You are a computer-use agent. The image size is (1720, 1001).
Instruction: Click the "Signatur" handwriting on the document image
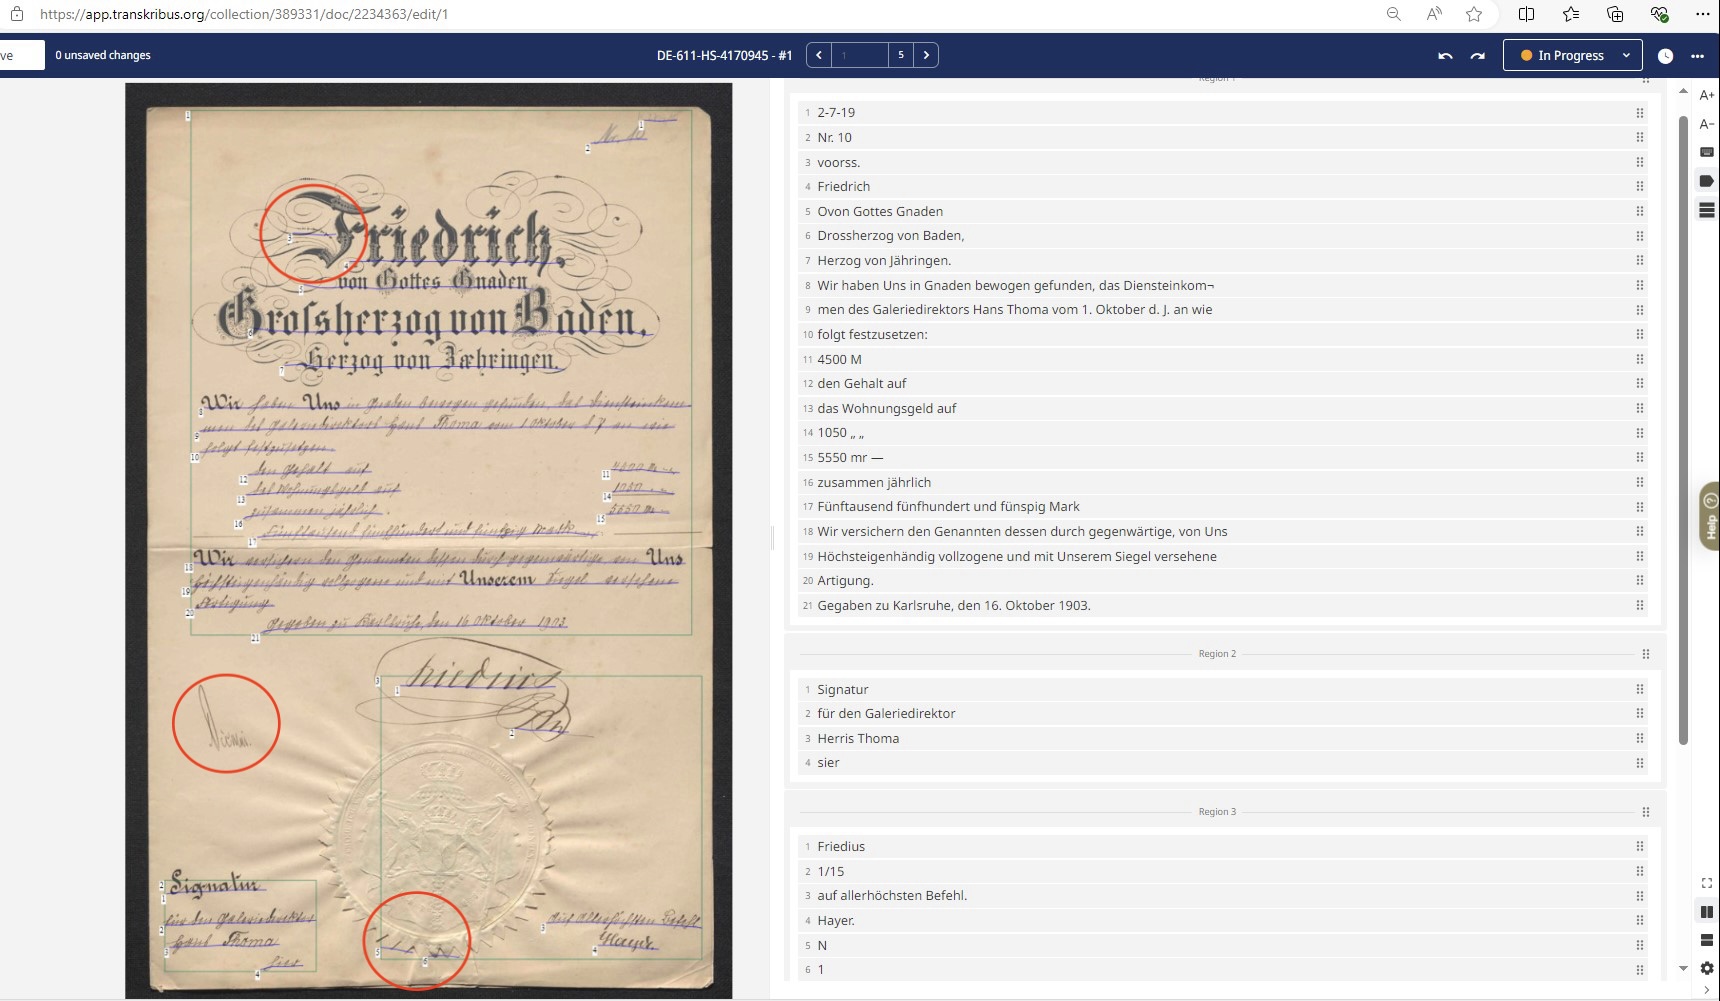[x=216, y=885]
